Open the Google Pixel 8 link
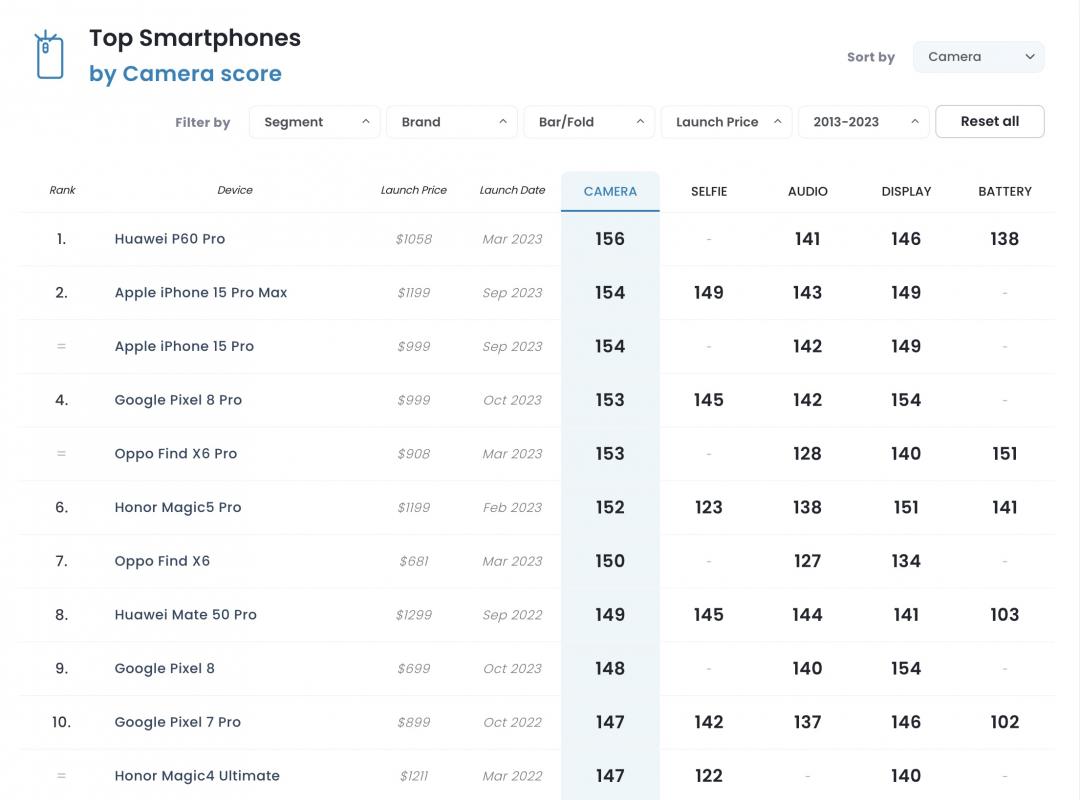 pyautogui.click(x=164, y=669)
